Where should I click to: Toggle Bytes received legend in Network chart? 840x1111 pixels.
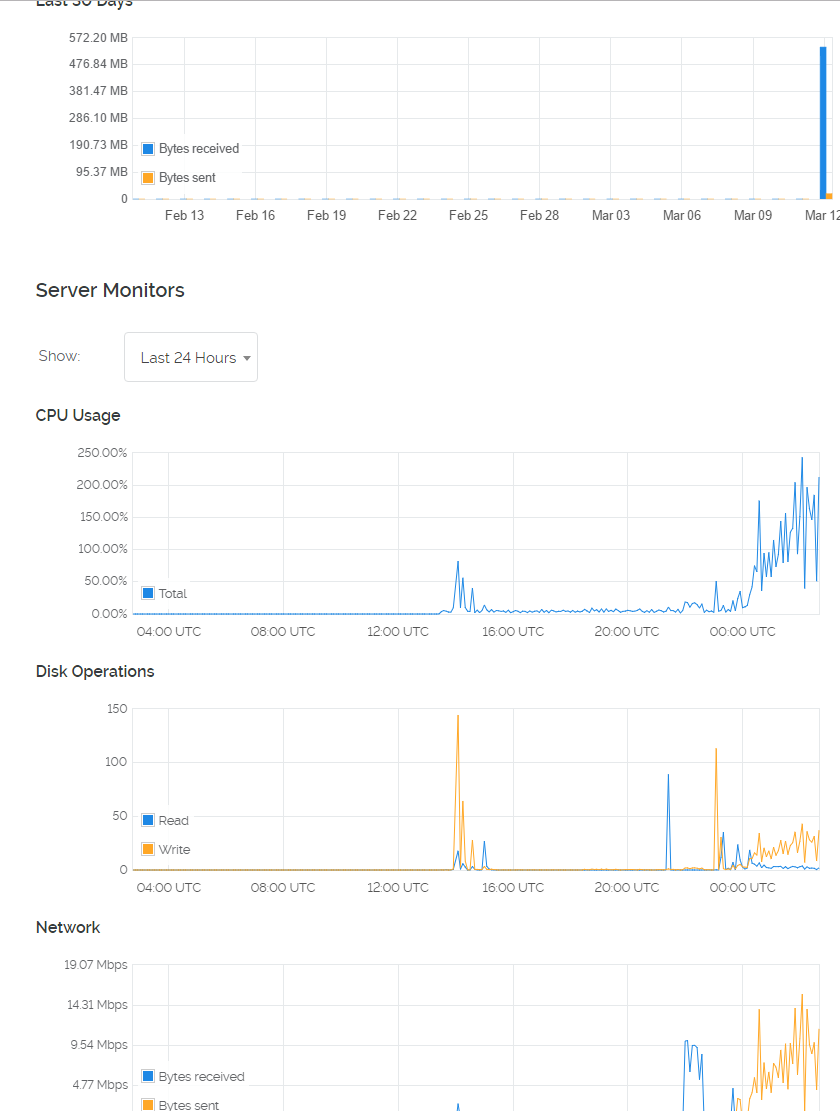(x=193, y=1076)
